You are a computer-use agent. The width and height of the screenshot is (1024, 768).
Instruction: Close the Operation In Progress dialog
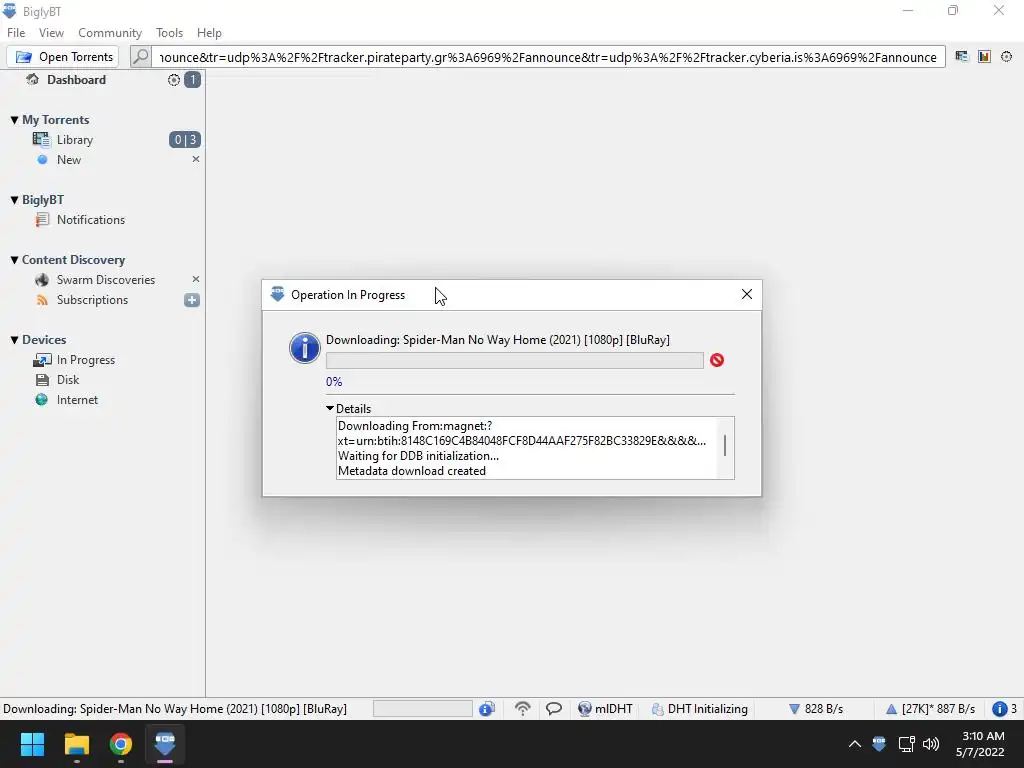click(746, 295)
